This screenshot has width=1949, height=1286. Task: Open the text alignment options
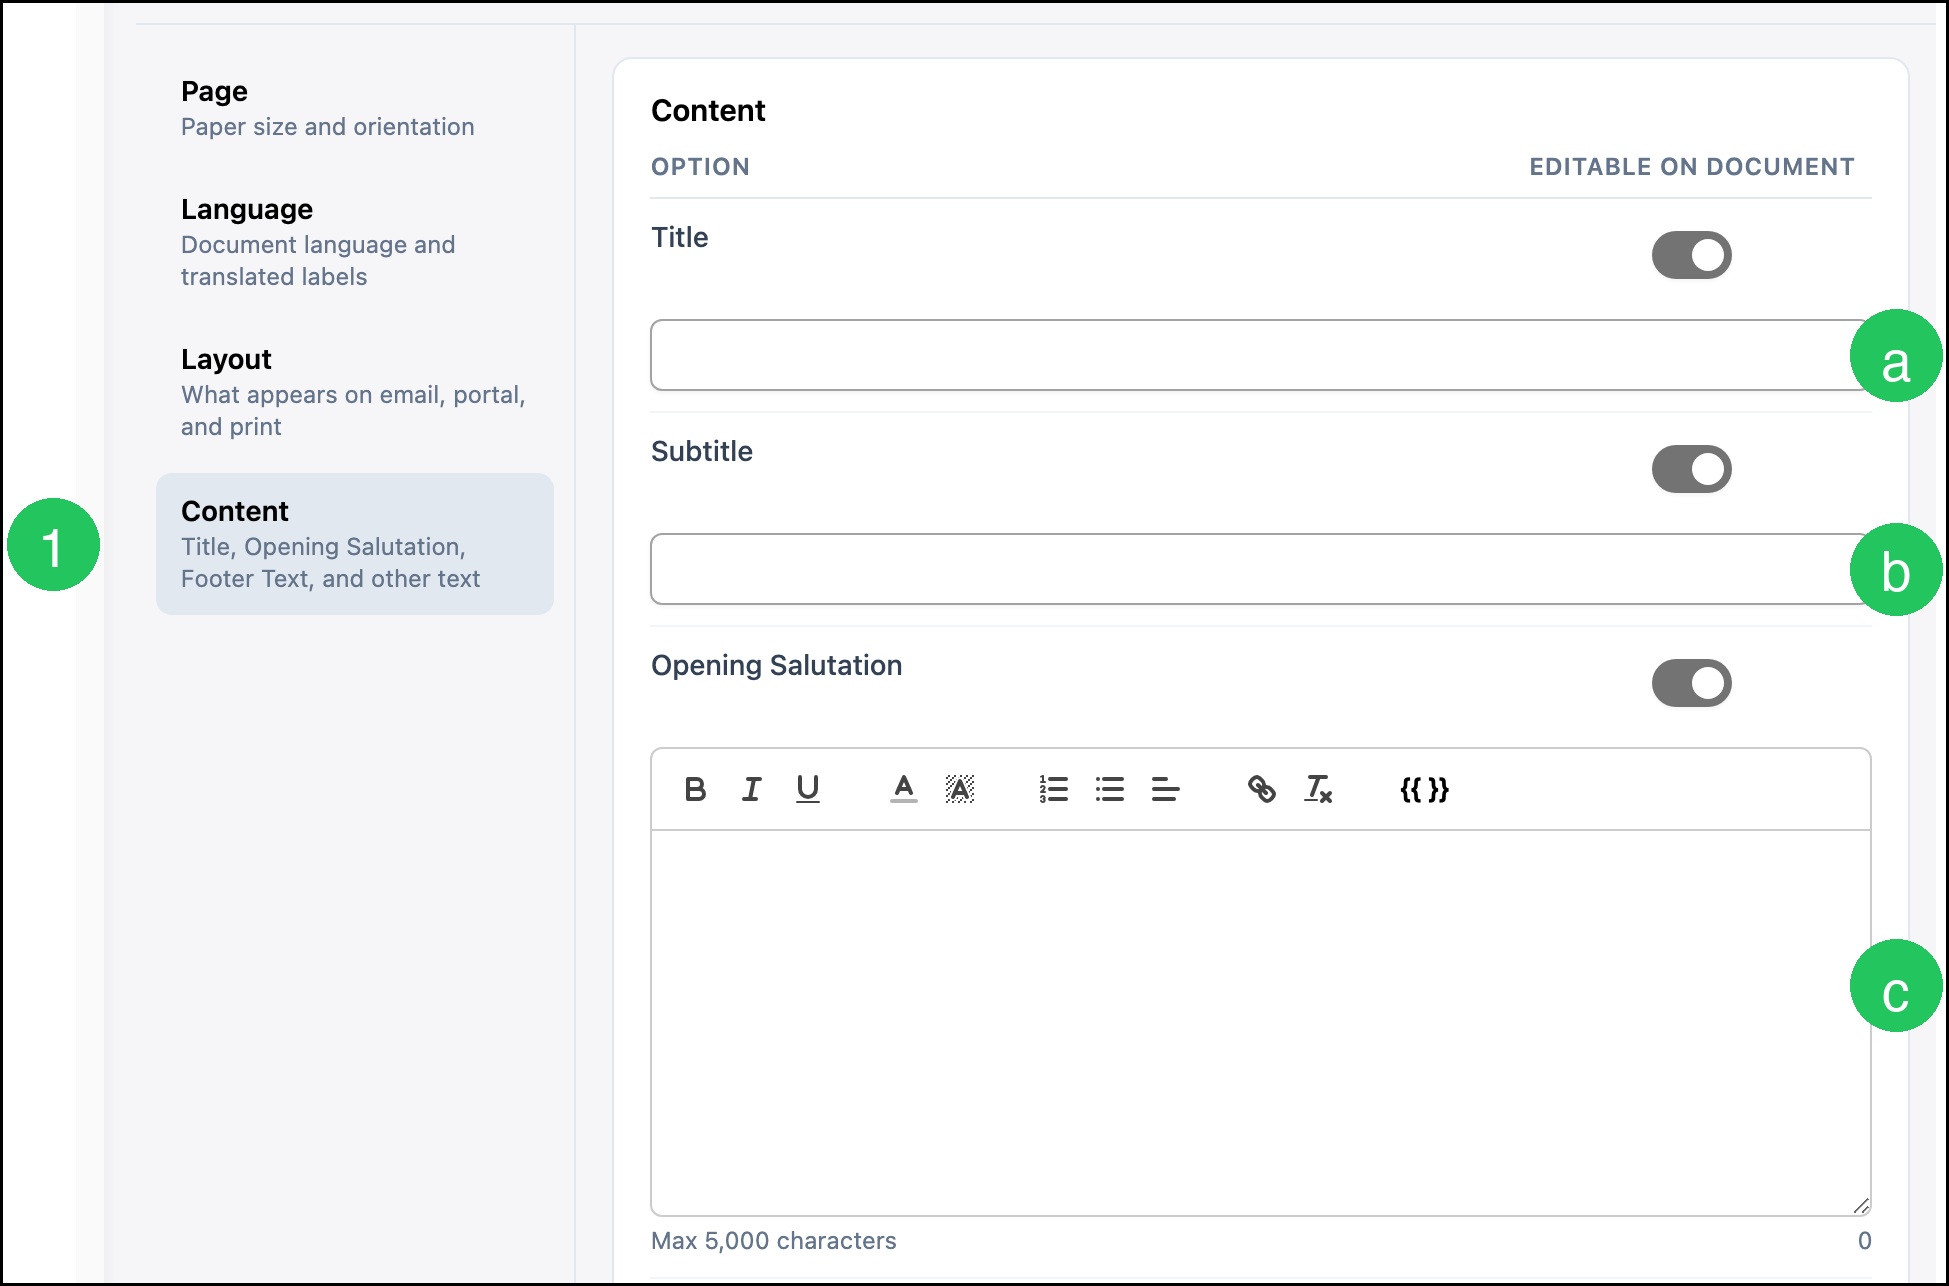[x=1166, y=790]
